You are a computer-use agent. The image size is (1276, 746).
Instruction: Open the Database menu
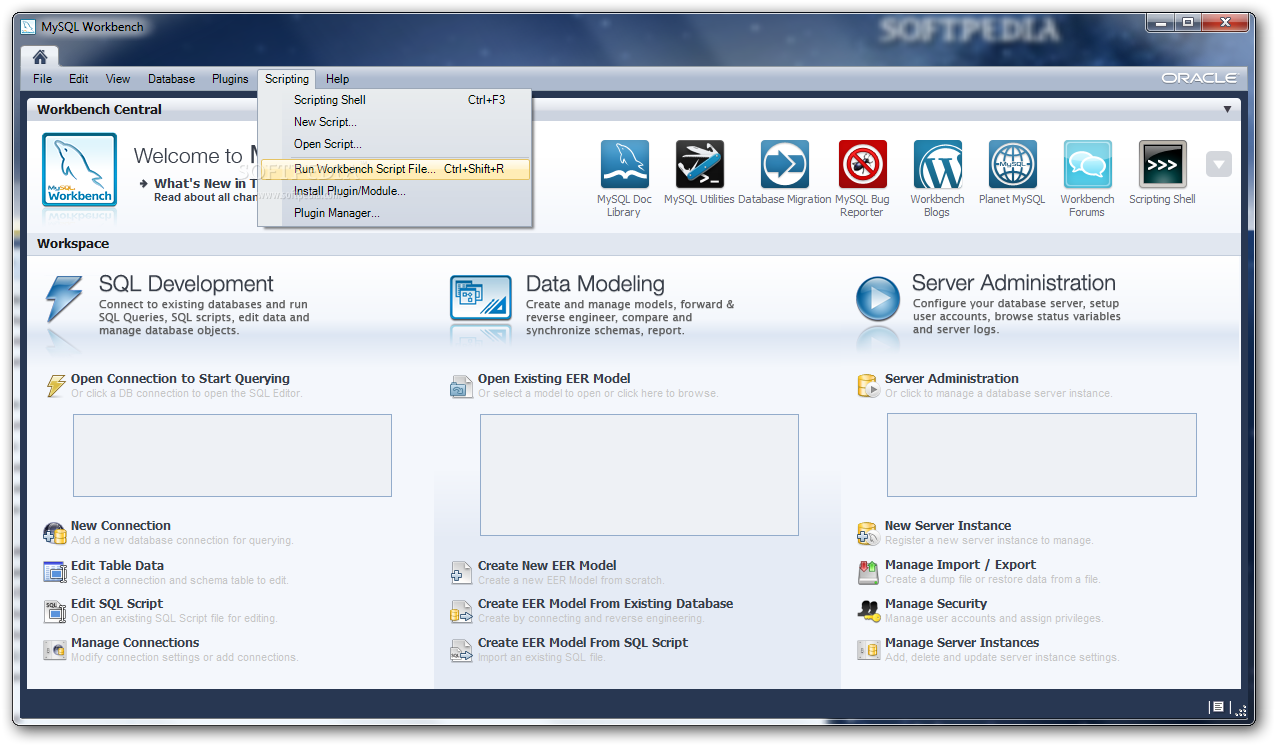point(172,79)
